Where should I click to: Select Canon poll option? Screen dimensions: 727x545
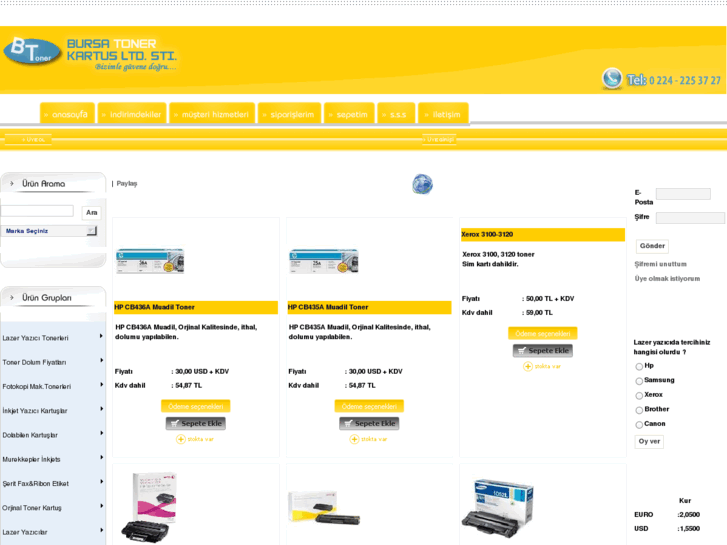coord(639,425)
